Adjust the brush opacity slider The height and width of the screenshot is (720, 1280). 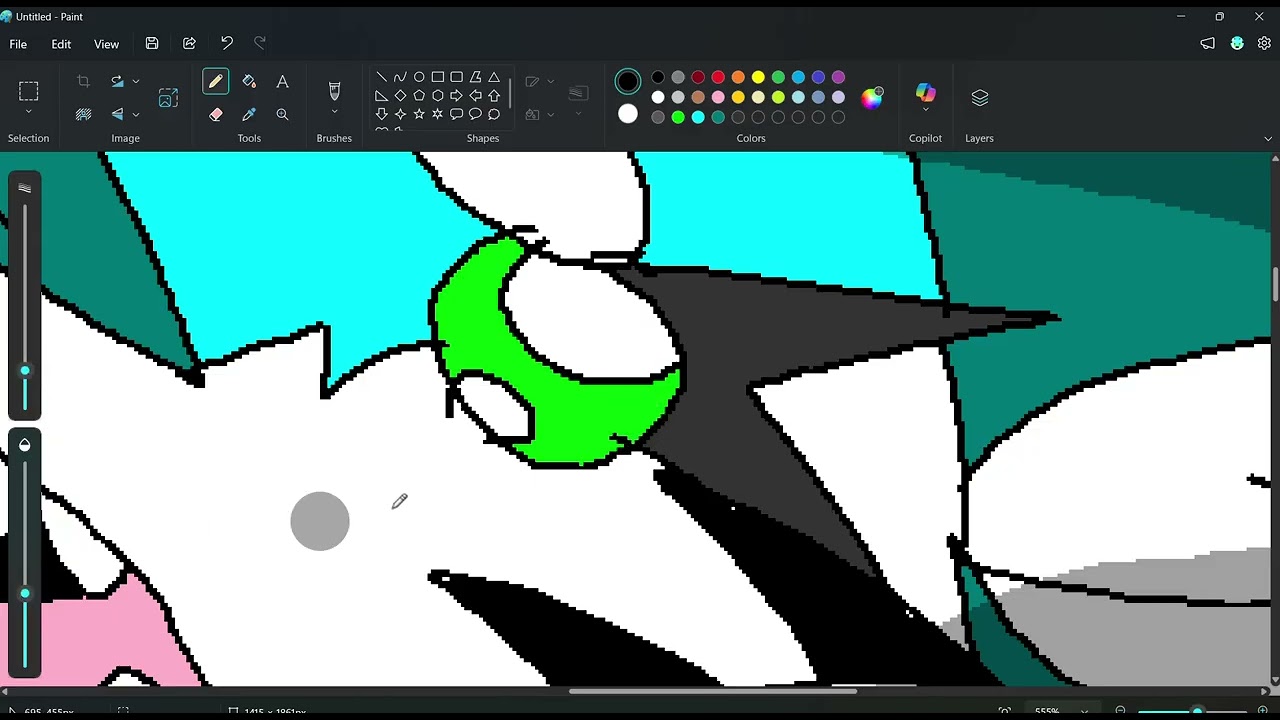25,594
